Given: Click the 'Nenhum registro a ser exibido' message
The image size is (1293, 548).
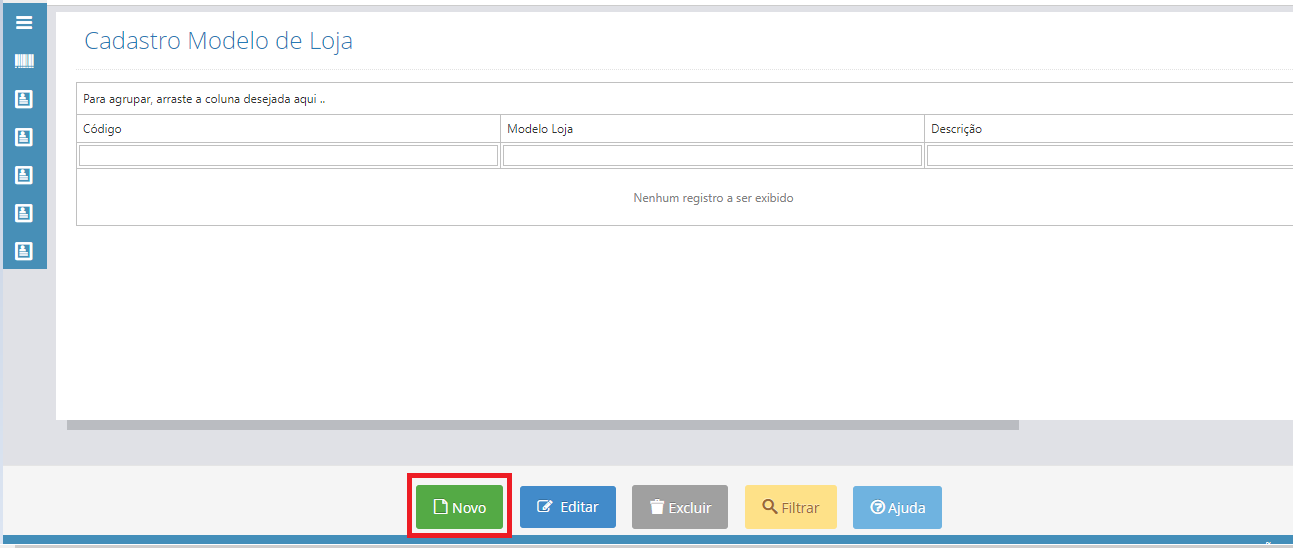Looking at the screenshot, I should [x=713, y=198].
